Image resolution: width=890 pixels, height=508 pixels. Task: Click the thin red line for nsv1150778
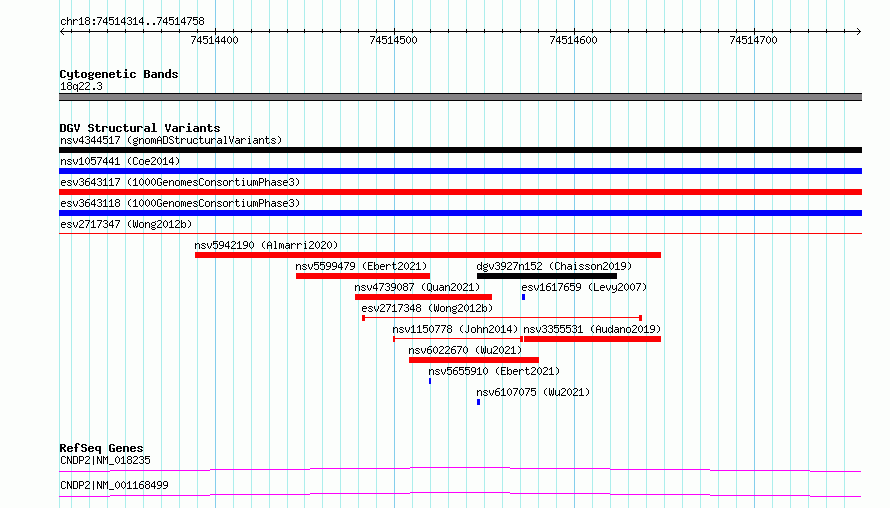click(x=457, y=339)
